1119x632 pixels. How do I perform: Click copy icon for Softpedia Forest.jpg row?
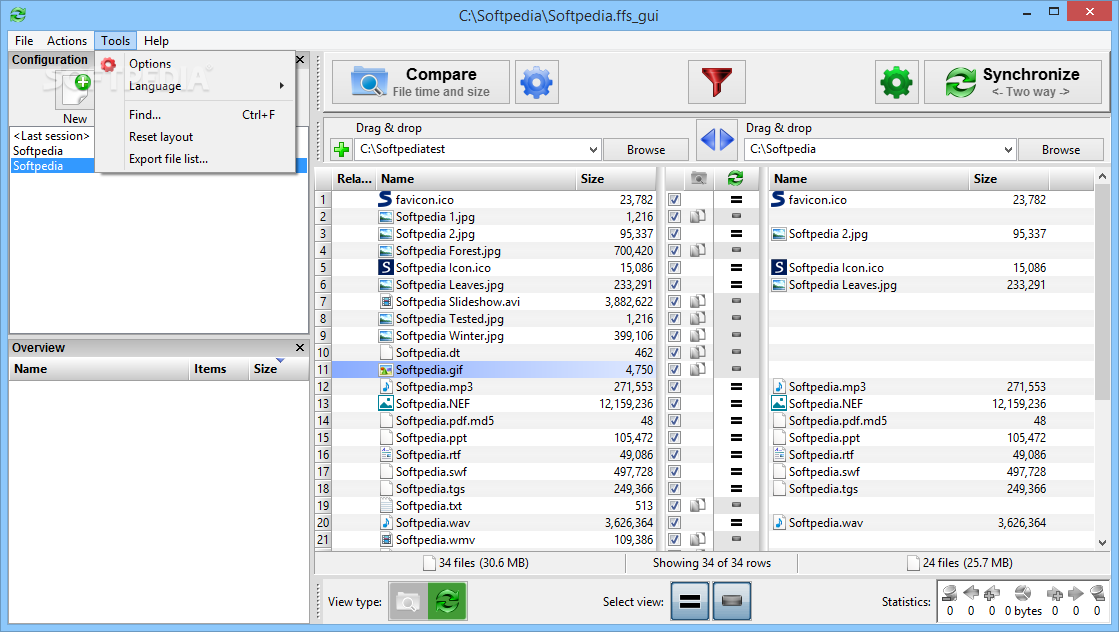tap(698, 250)
